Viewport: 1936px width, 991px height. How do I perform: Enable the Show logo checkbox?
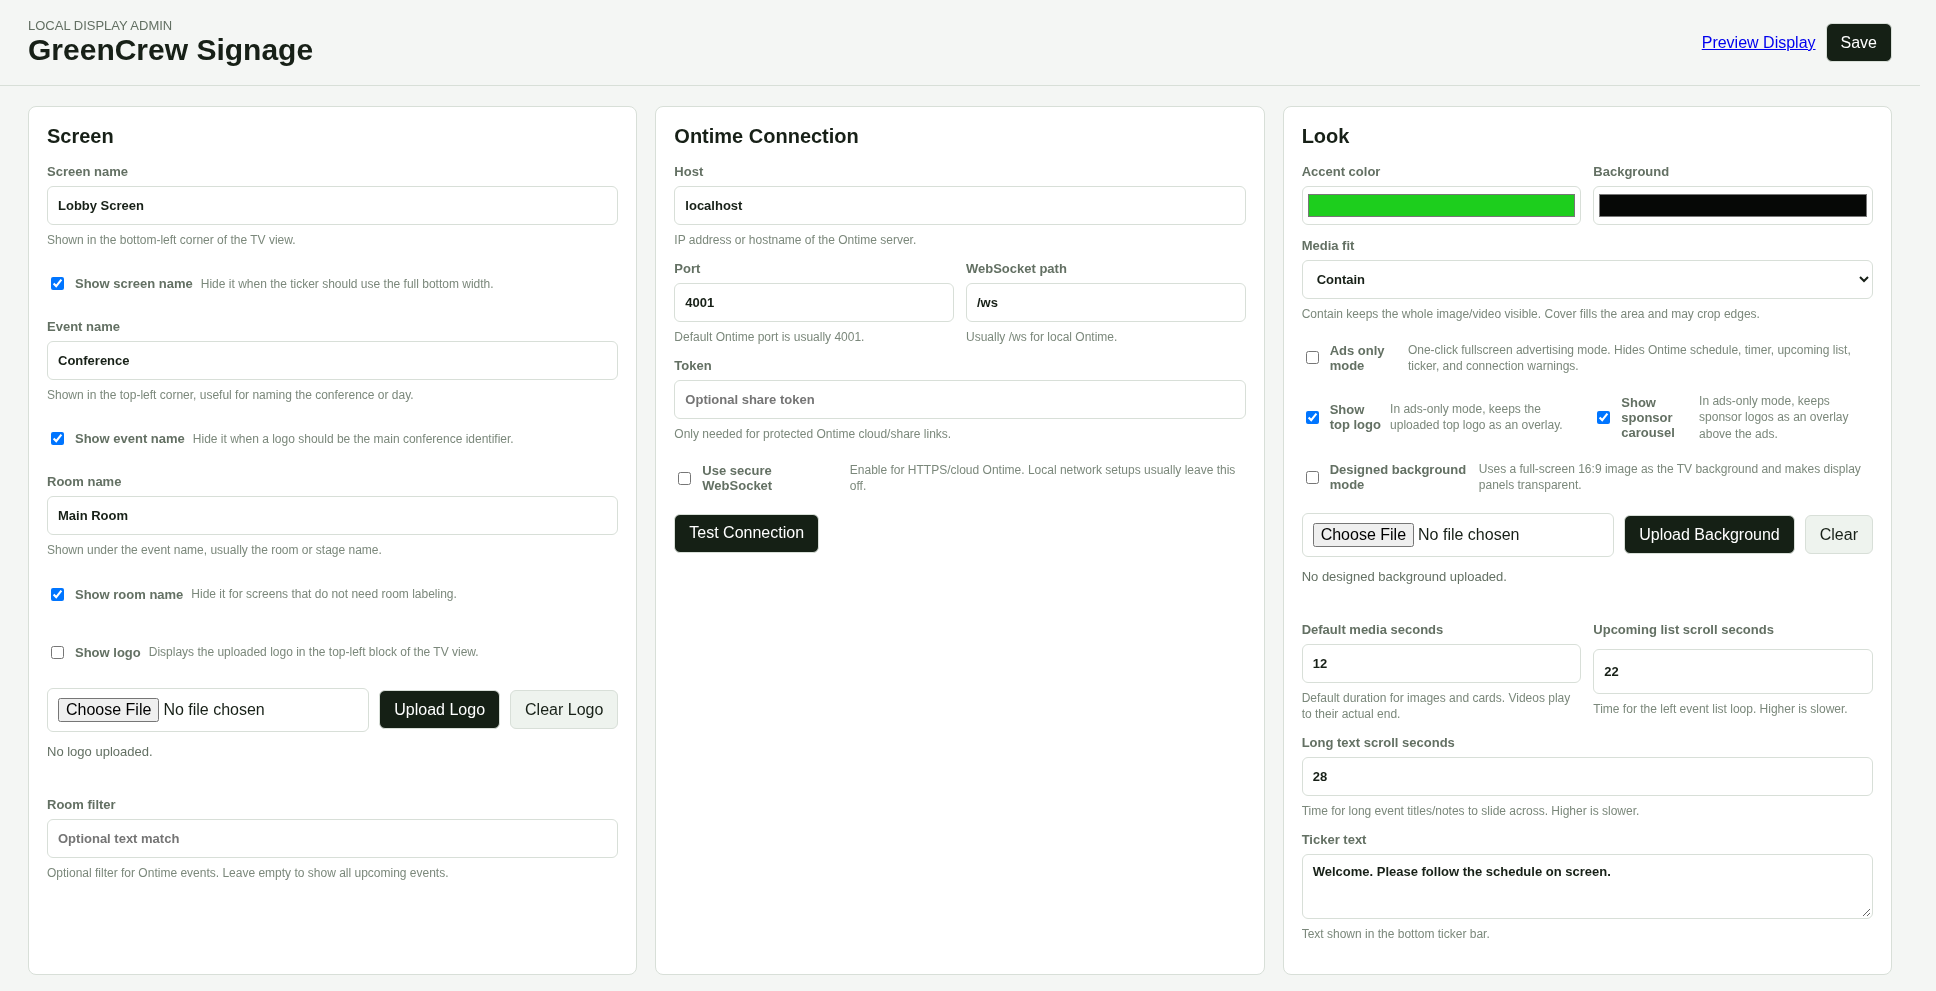coord(57,653)
